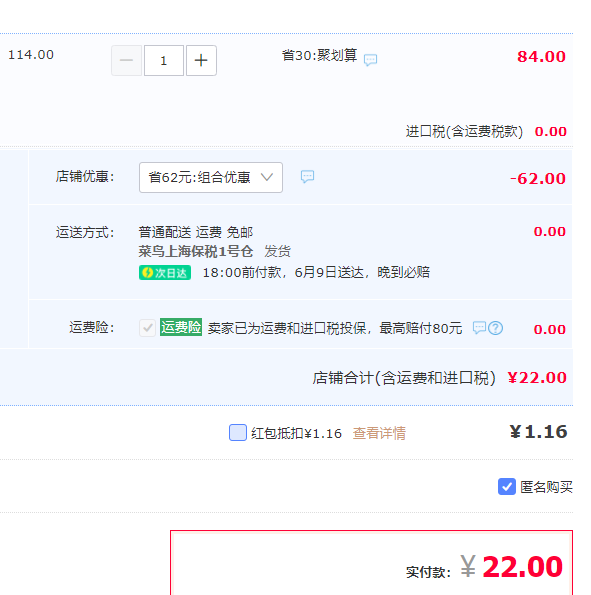
Task: Click the 普通配送 运费 免邮 shipping option
Action: [x=195, y=232]
